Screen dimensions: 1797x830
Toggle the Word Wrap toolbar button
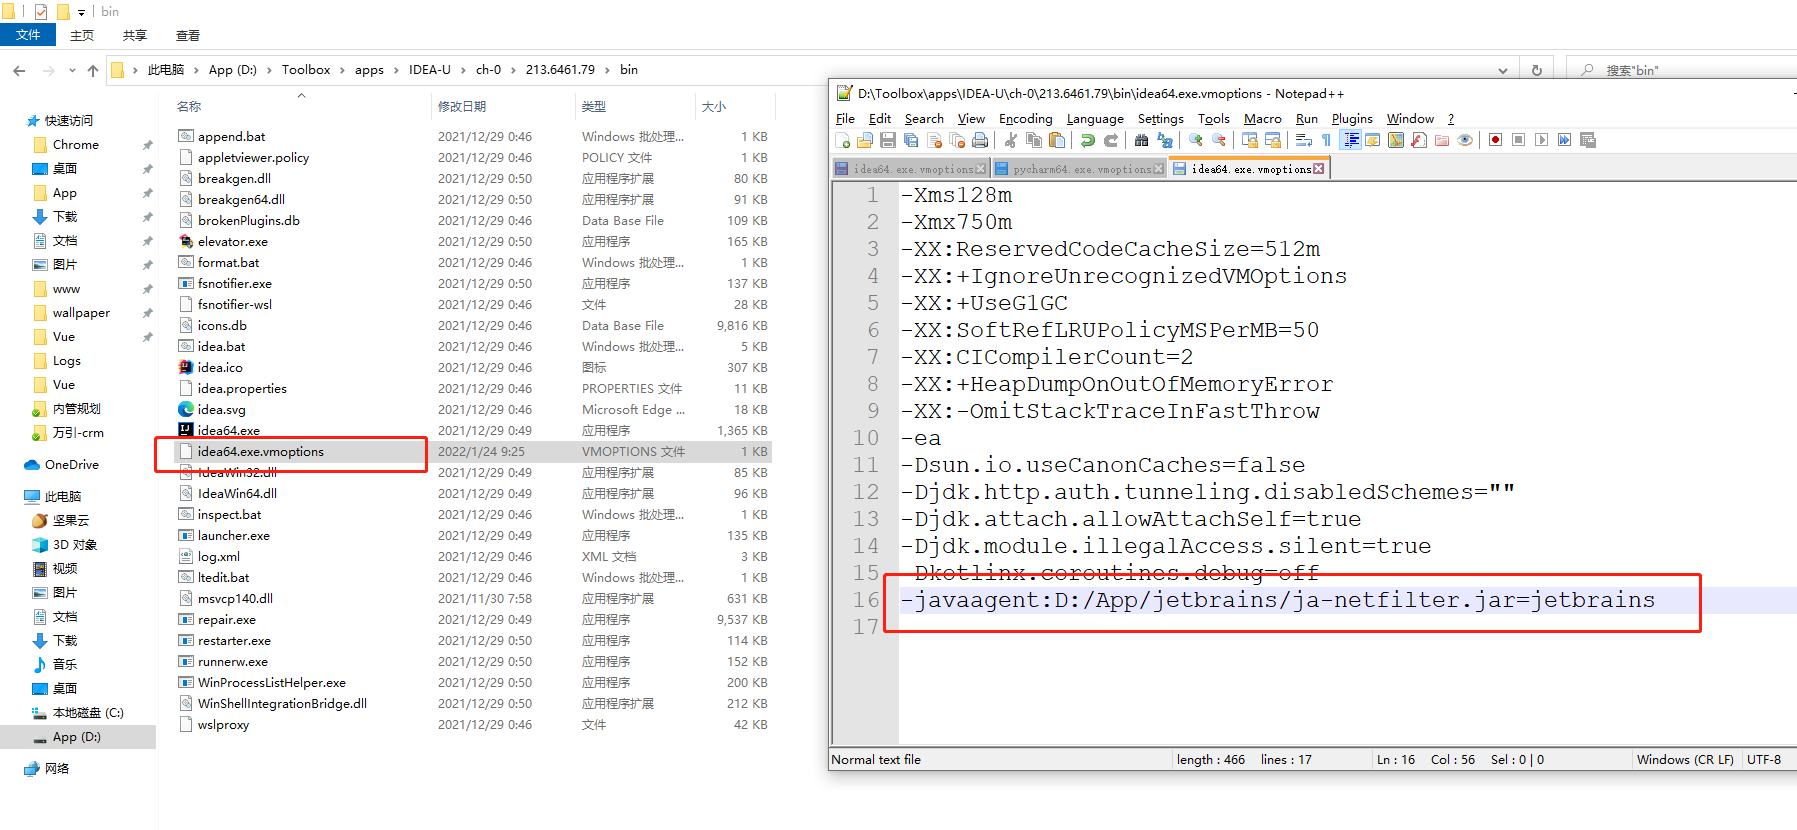click(1304, 140)
